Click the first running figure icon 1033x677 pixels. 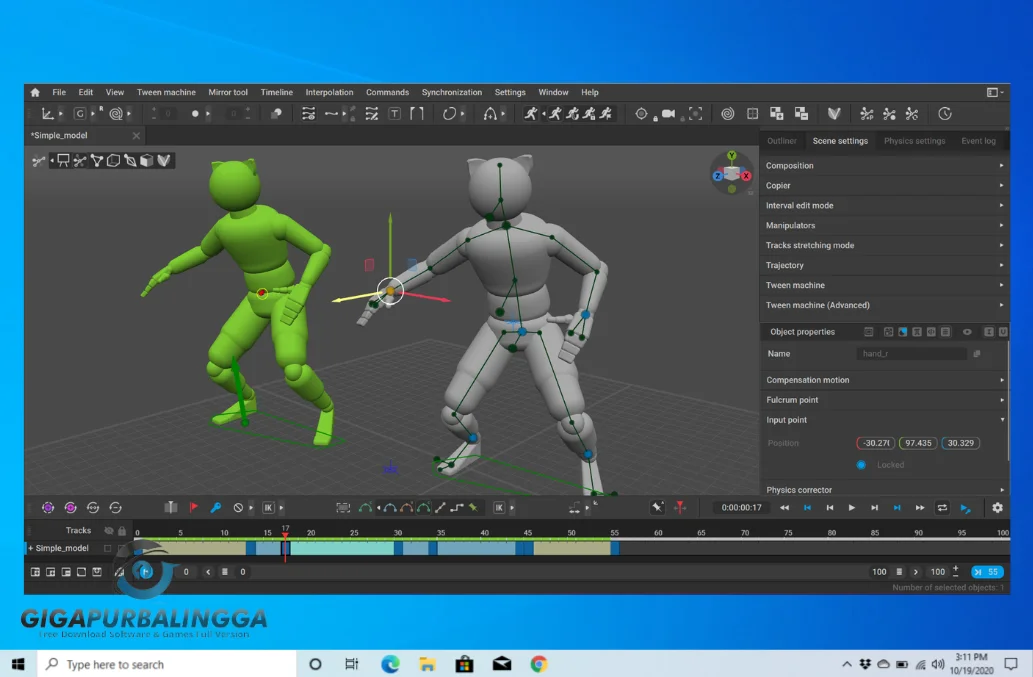530,114
